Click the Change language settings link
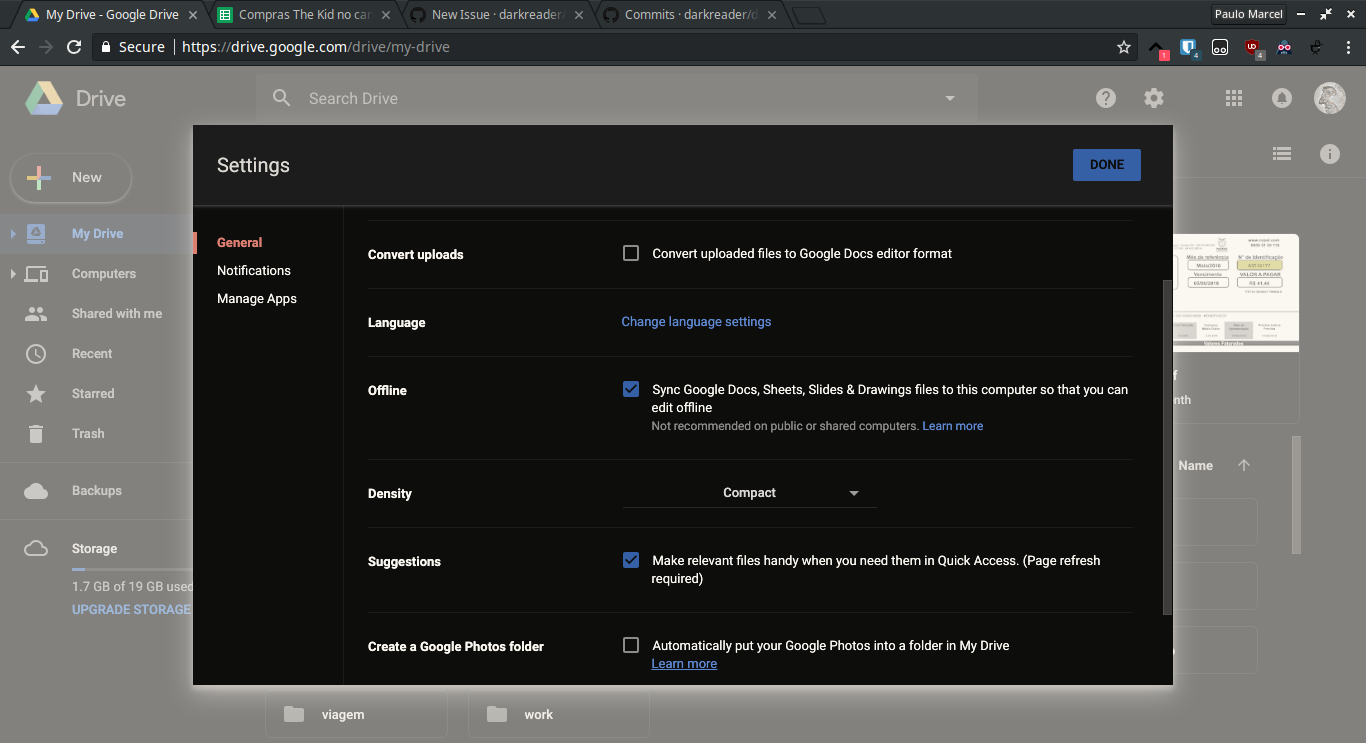 tap(696, 321)
